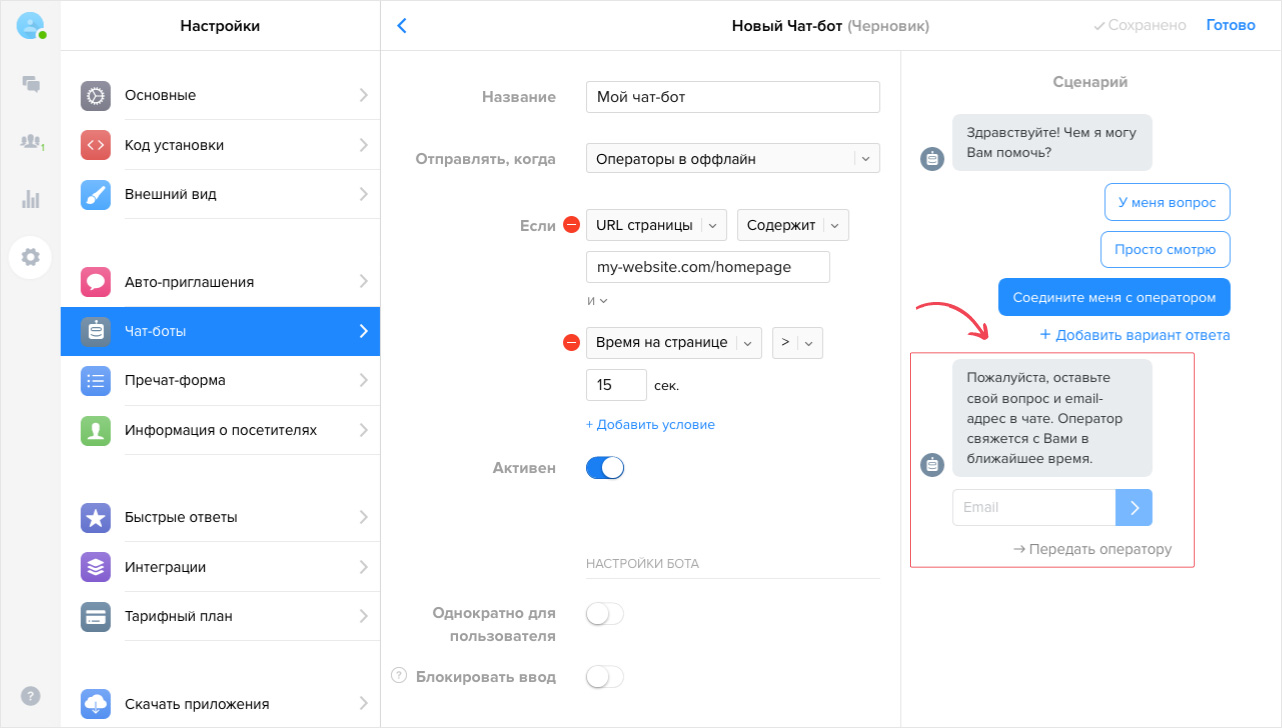Screen dimensions: 1282x728
Task: Go back using the left arrow
Action: tap(402, 26)
